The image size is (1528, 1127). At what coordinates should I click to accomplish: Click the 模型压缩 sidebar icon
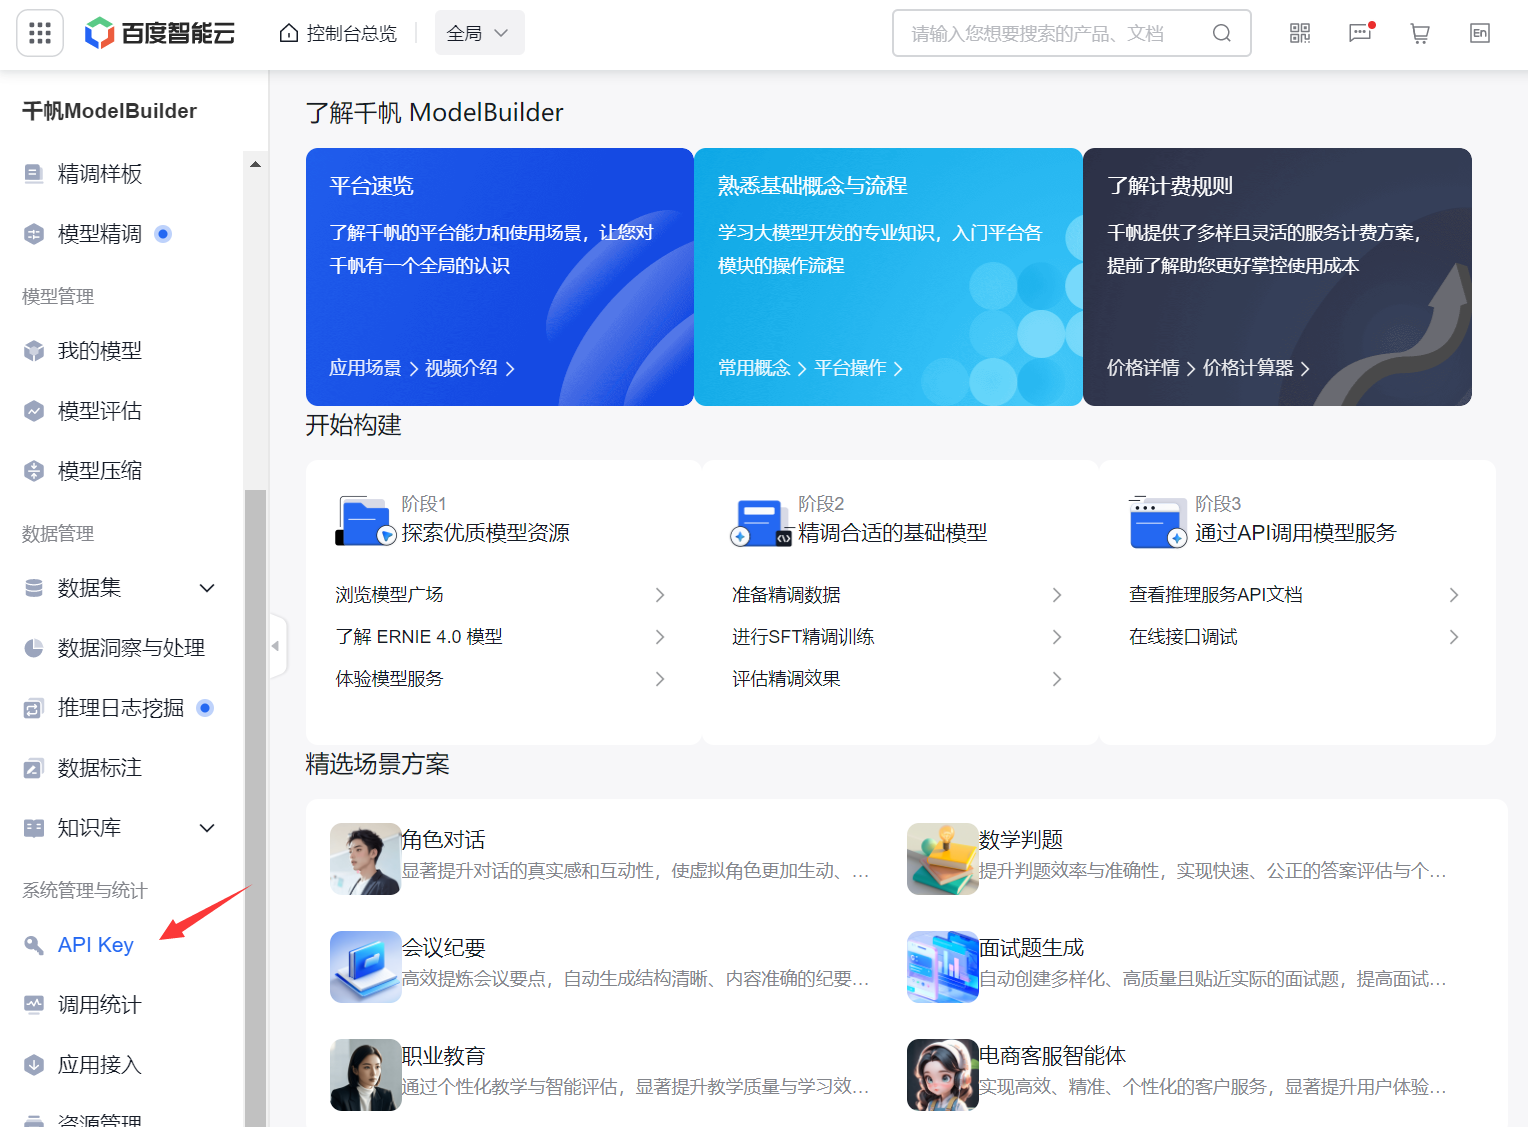(x=34, y=471)
